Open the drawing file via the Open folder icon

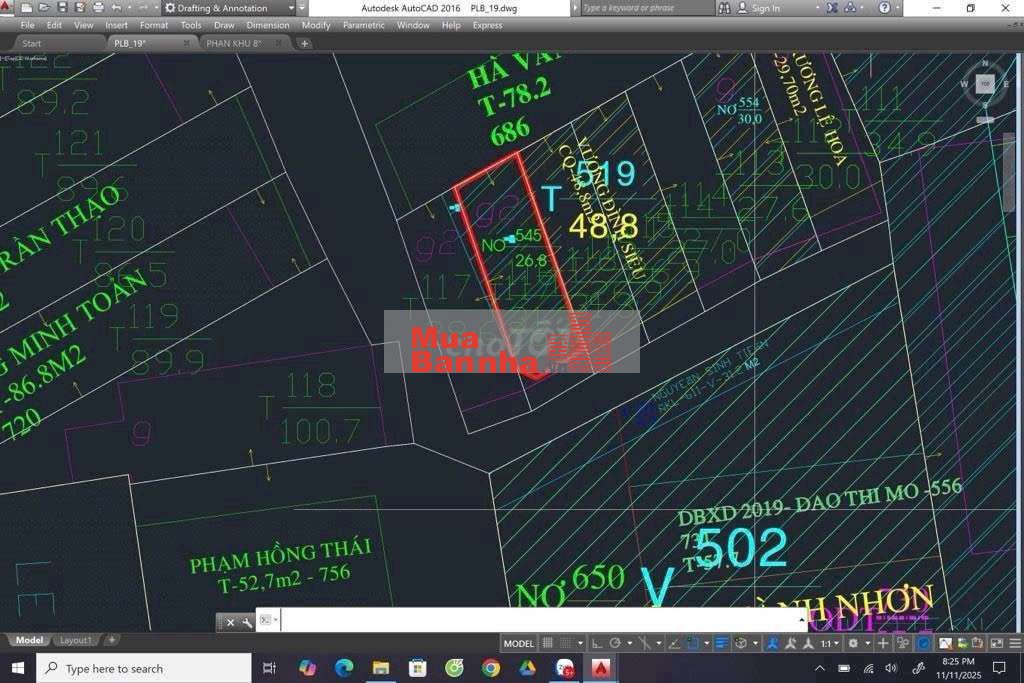pos(41,8)
